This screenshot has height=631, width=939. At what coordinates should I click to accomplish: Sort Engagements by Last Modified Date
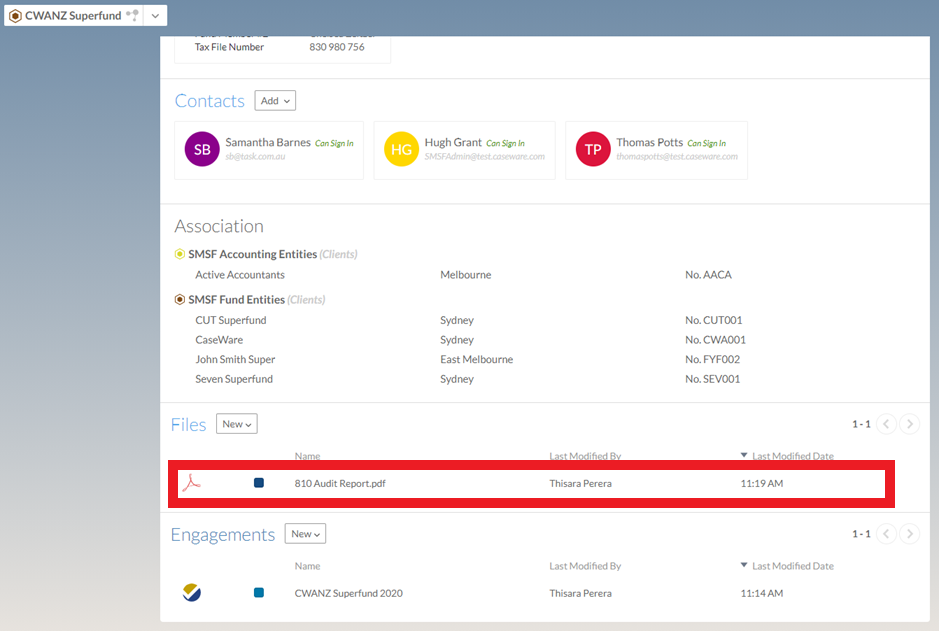click(792, 566)
